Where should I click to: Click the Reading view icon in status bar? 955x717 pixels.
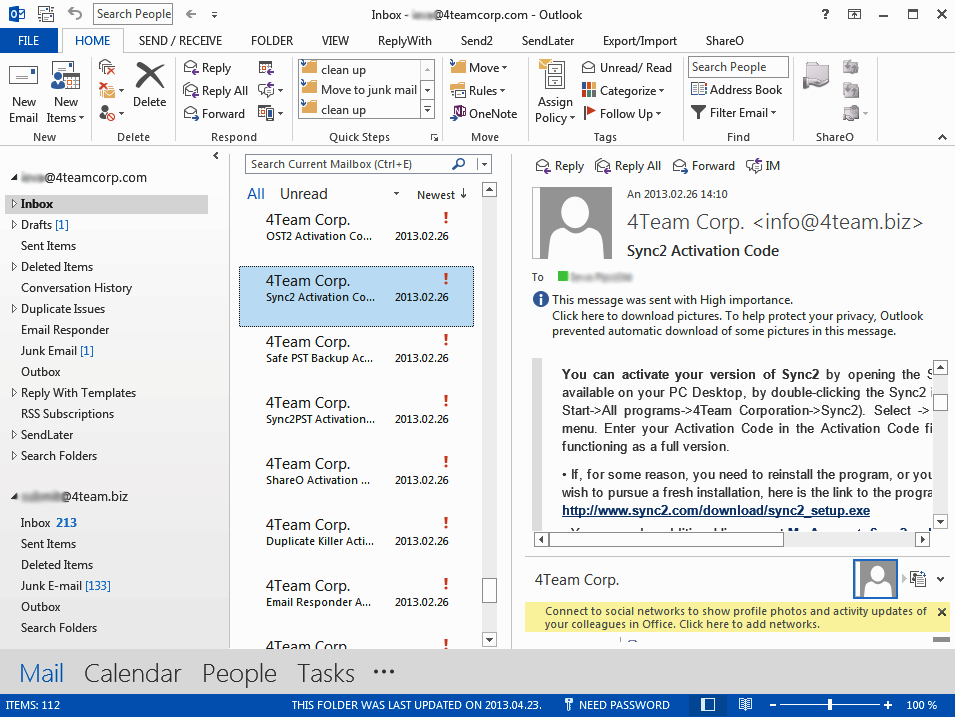[745, 705]
